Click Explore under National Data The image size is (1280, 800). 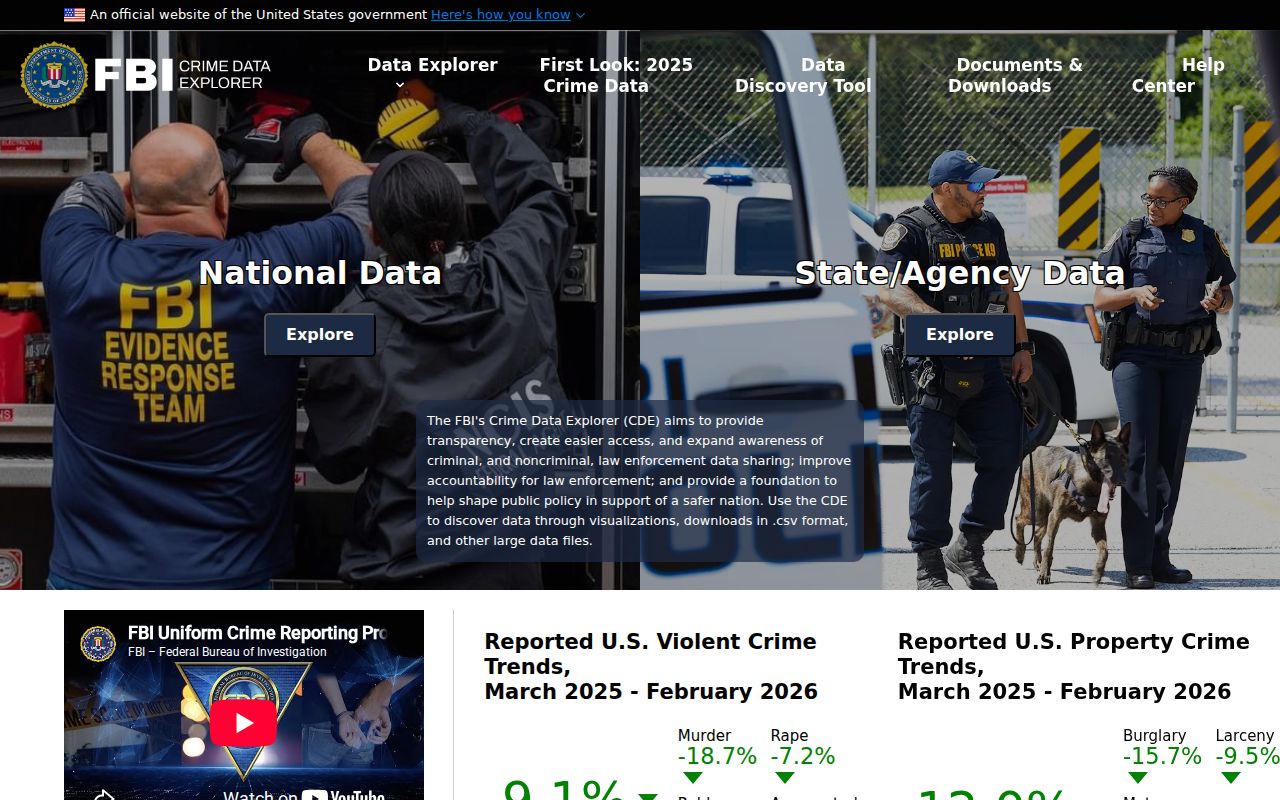320,335
